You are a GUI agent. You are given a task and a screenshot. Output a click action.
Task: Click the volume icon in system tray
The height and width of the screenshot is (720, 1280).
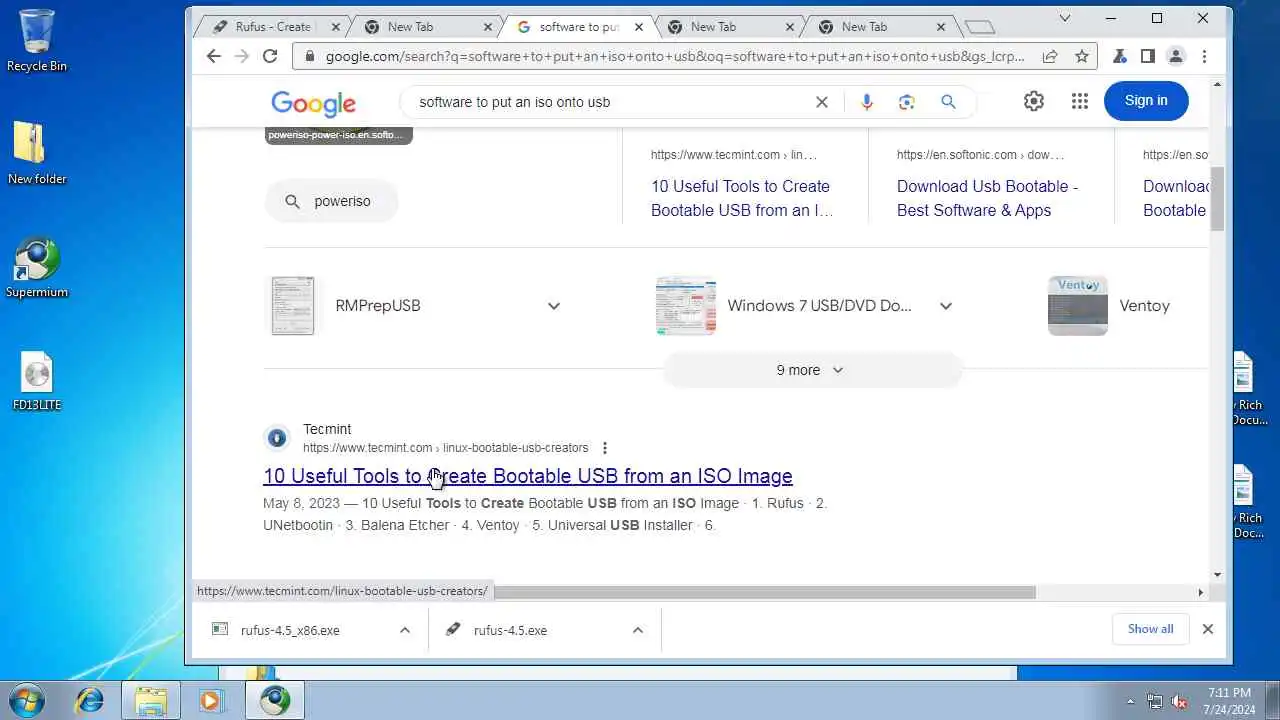pyautogui.click(x=1179, y=701)
